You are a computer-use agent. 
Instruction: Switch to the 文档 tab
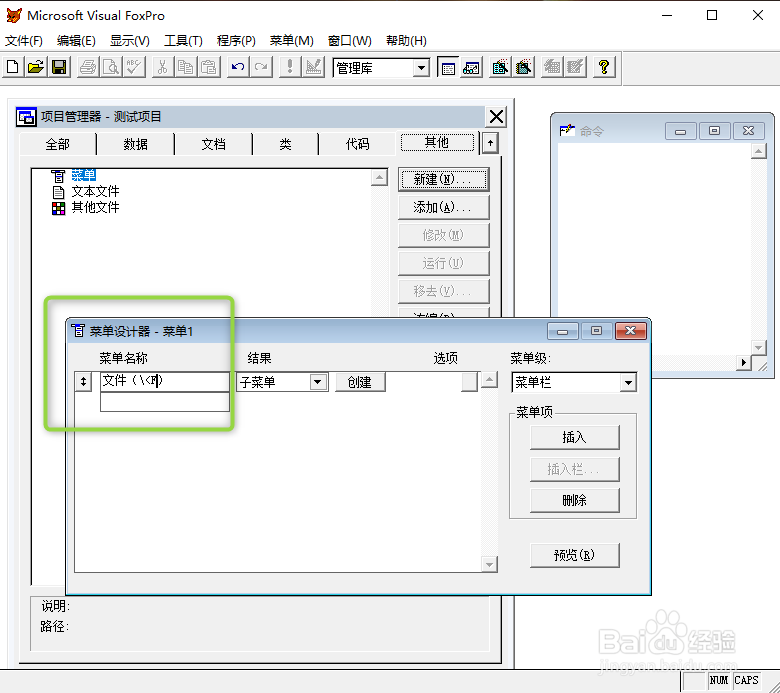coord(213,144)
